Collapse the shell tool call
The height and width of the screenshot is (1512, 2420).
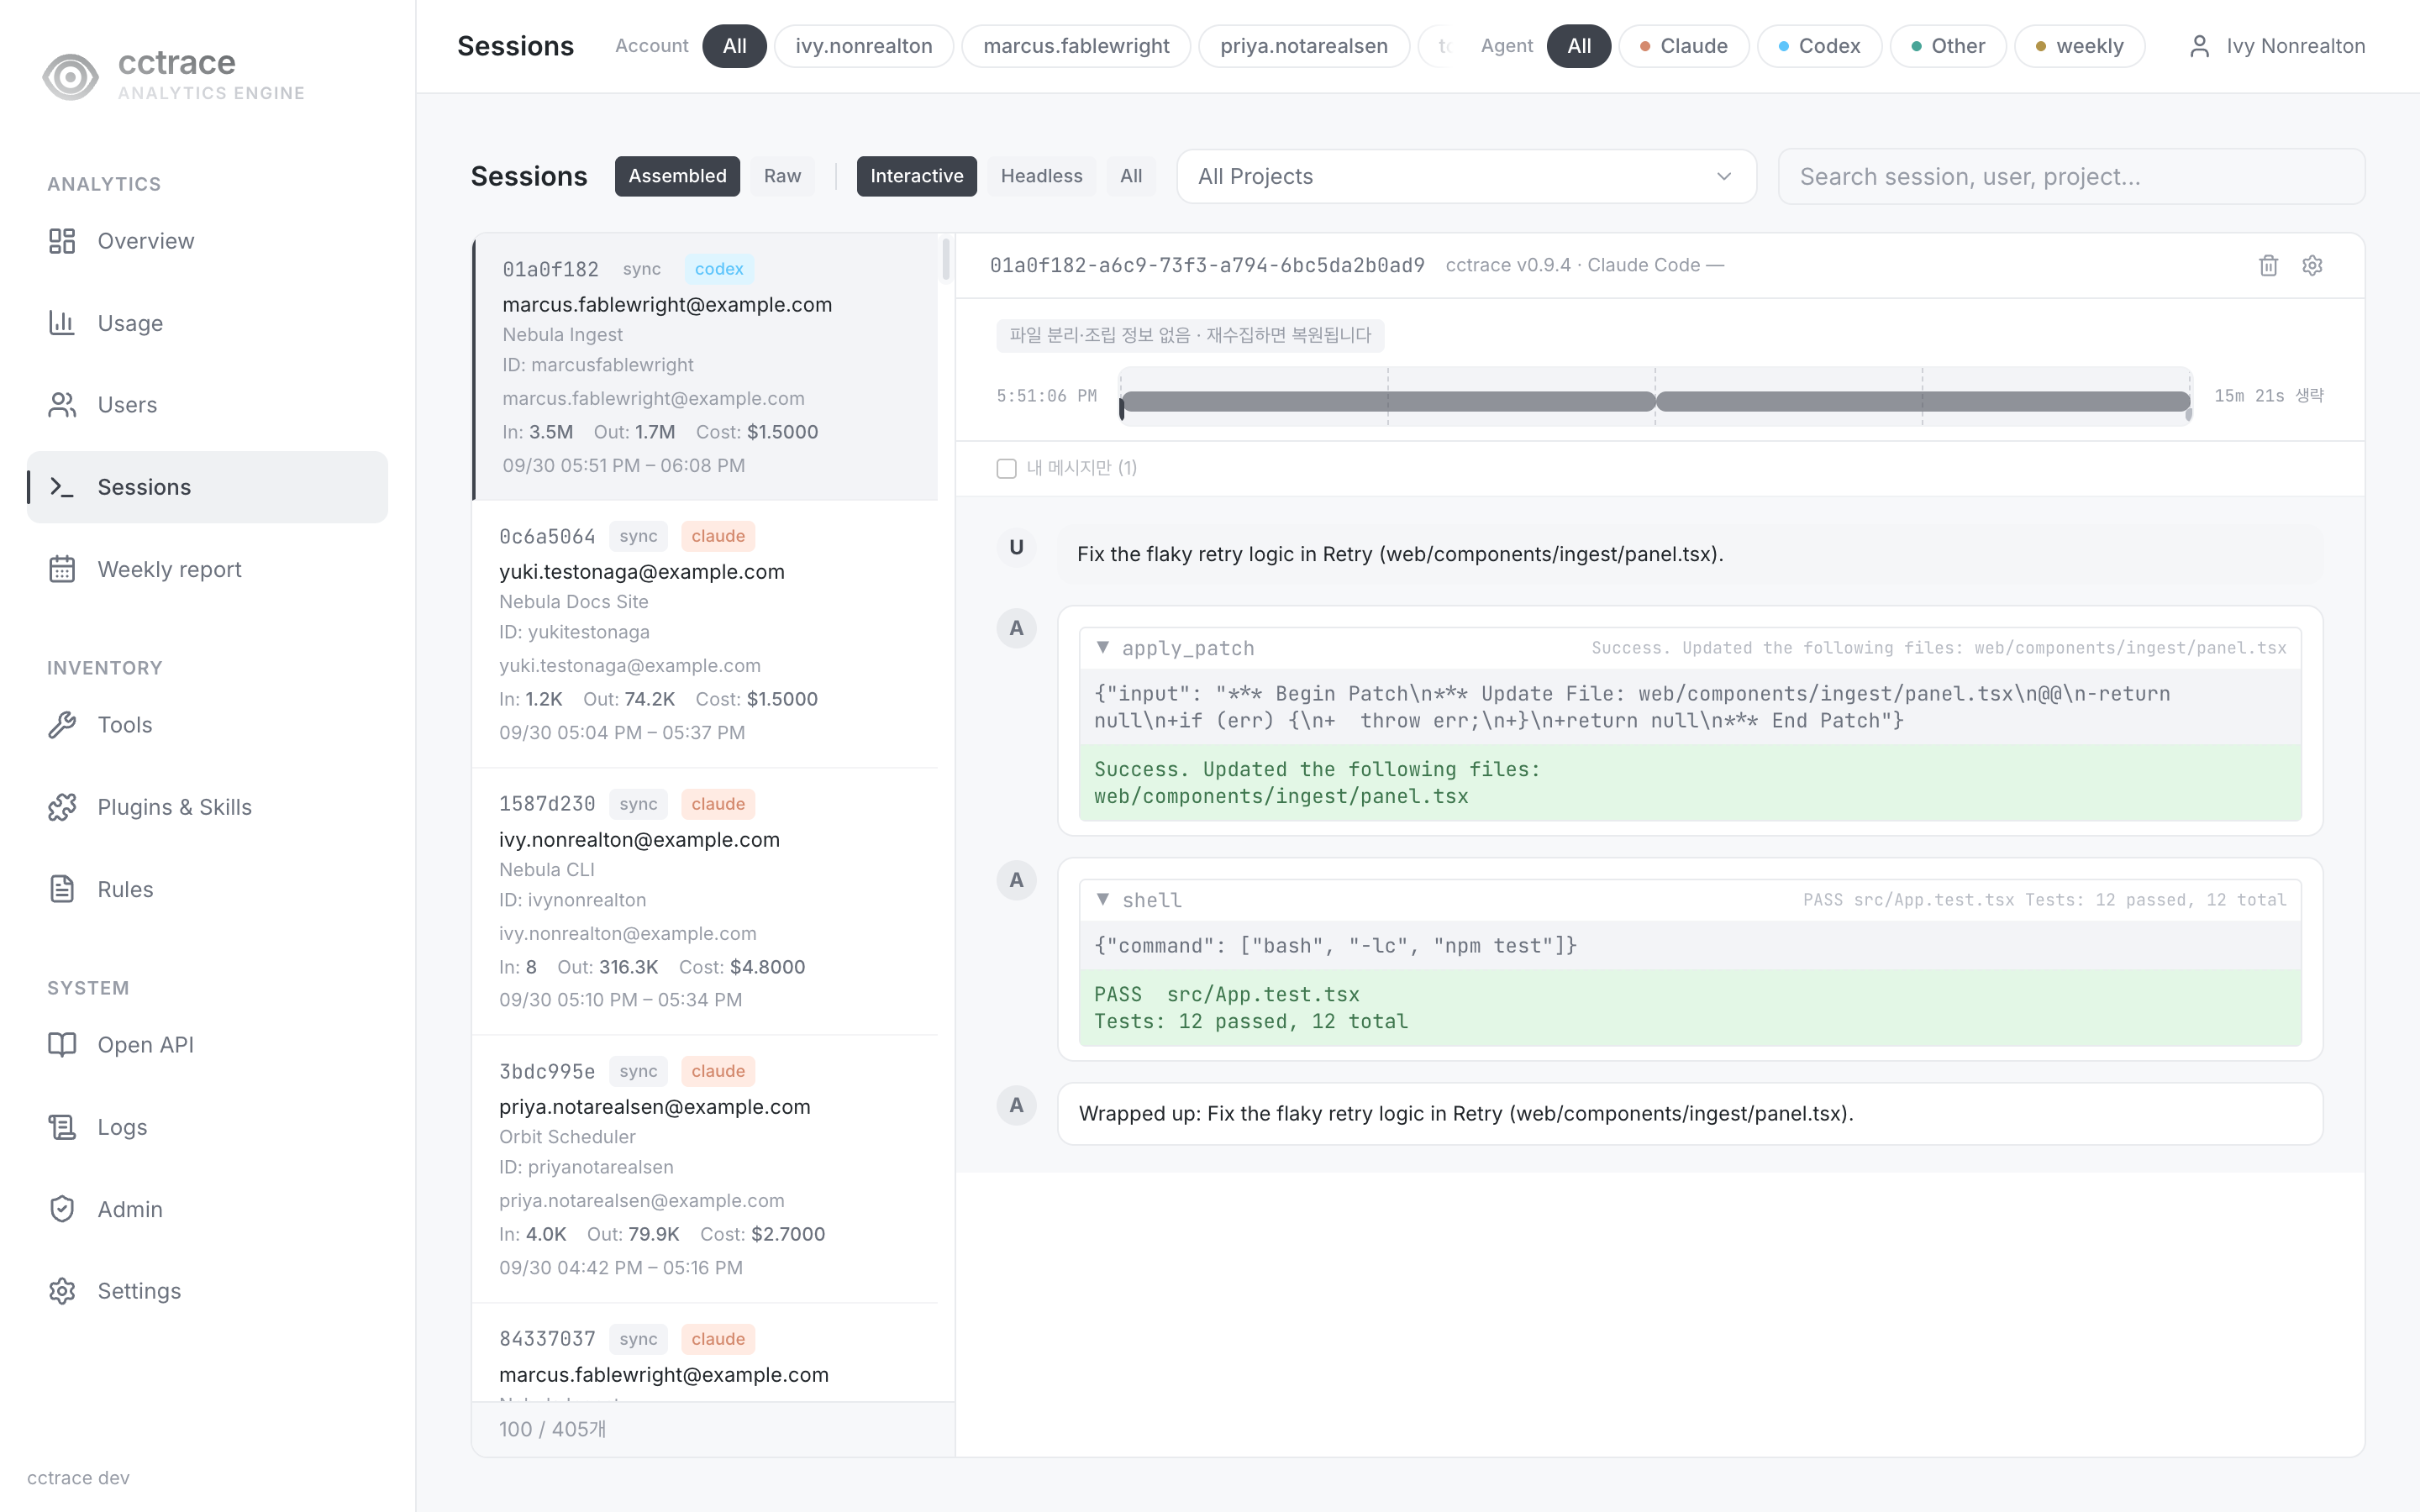tap(1102, 900)
